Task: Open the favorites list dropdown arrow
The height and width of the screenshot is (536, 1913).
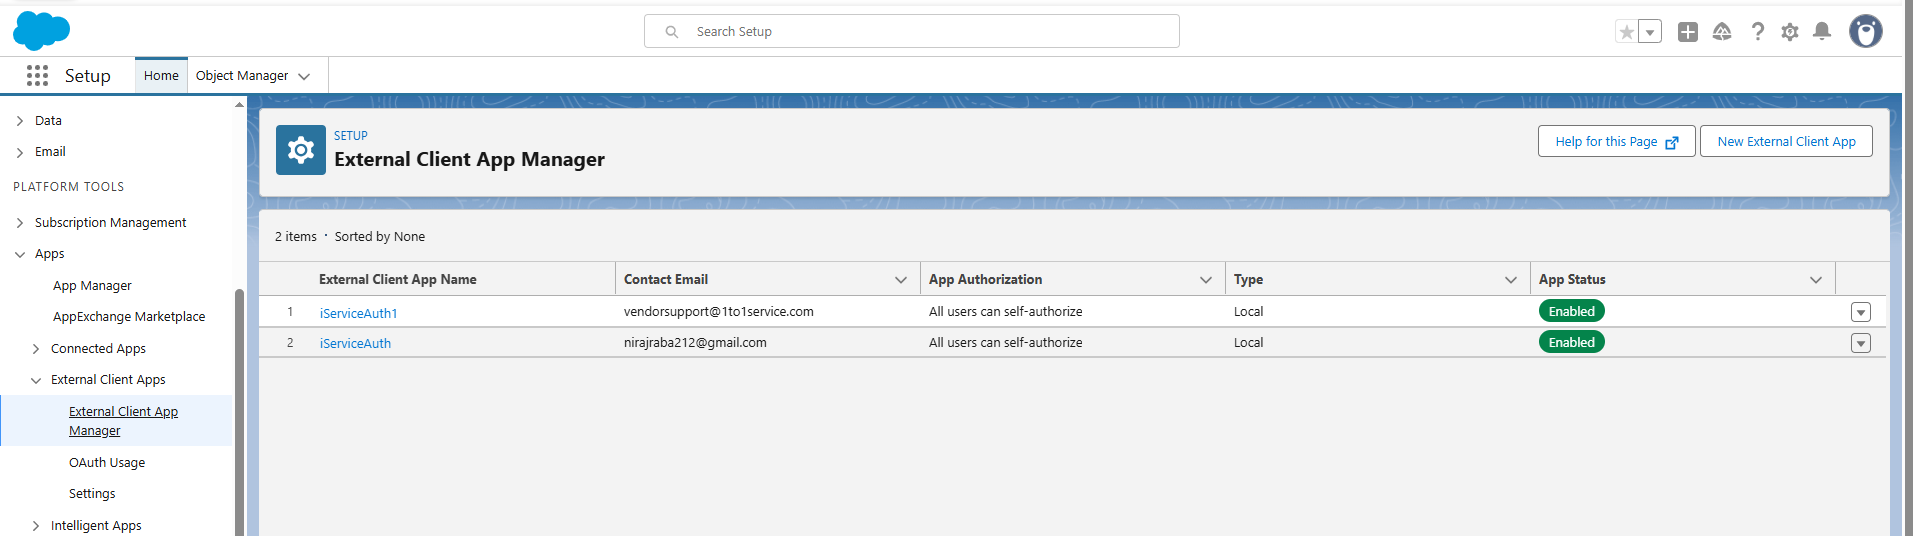Action: [1650, 32]
